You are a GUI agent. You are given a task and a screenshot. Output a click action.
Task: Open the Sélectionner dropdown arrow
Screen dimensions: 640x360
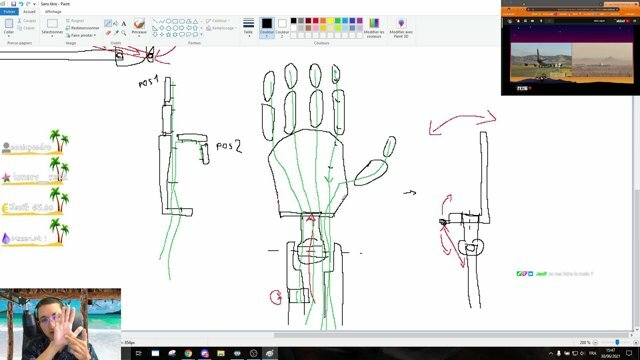(x=52, y=36)
